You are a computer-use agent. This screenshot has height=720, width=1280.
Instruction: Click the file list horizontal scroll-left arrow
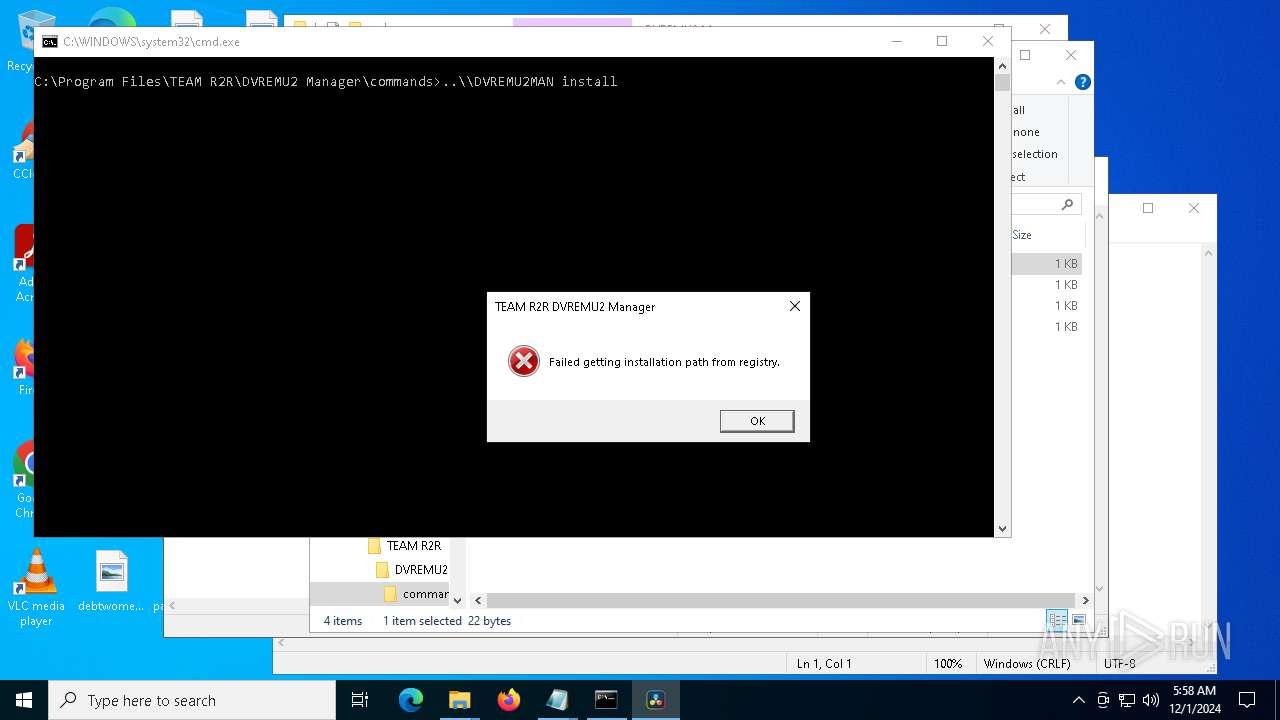point(478,600)
